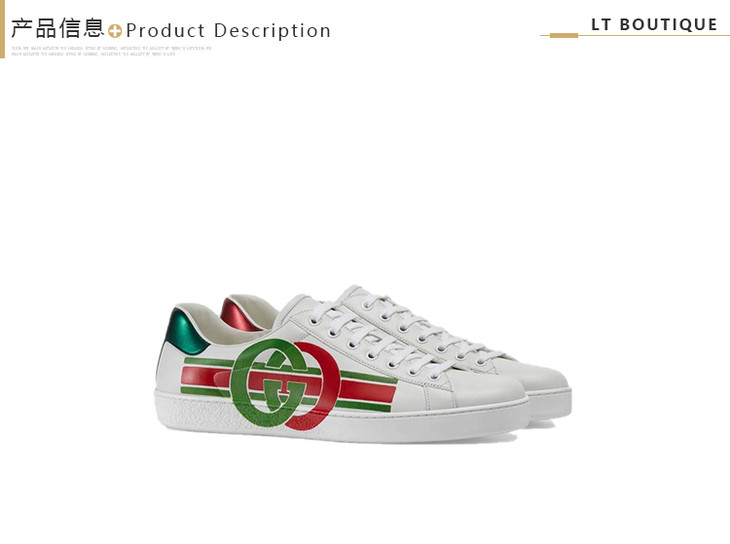This screenshot has height=544, width=730.
Task: Click the lower green stripe right of the logo
Action: click(x=363, y=406)
